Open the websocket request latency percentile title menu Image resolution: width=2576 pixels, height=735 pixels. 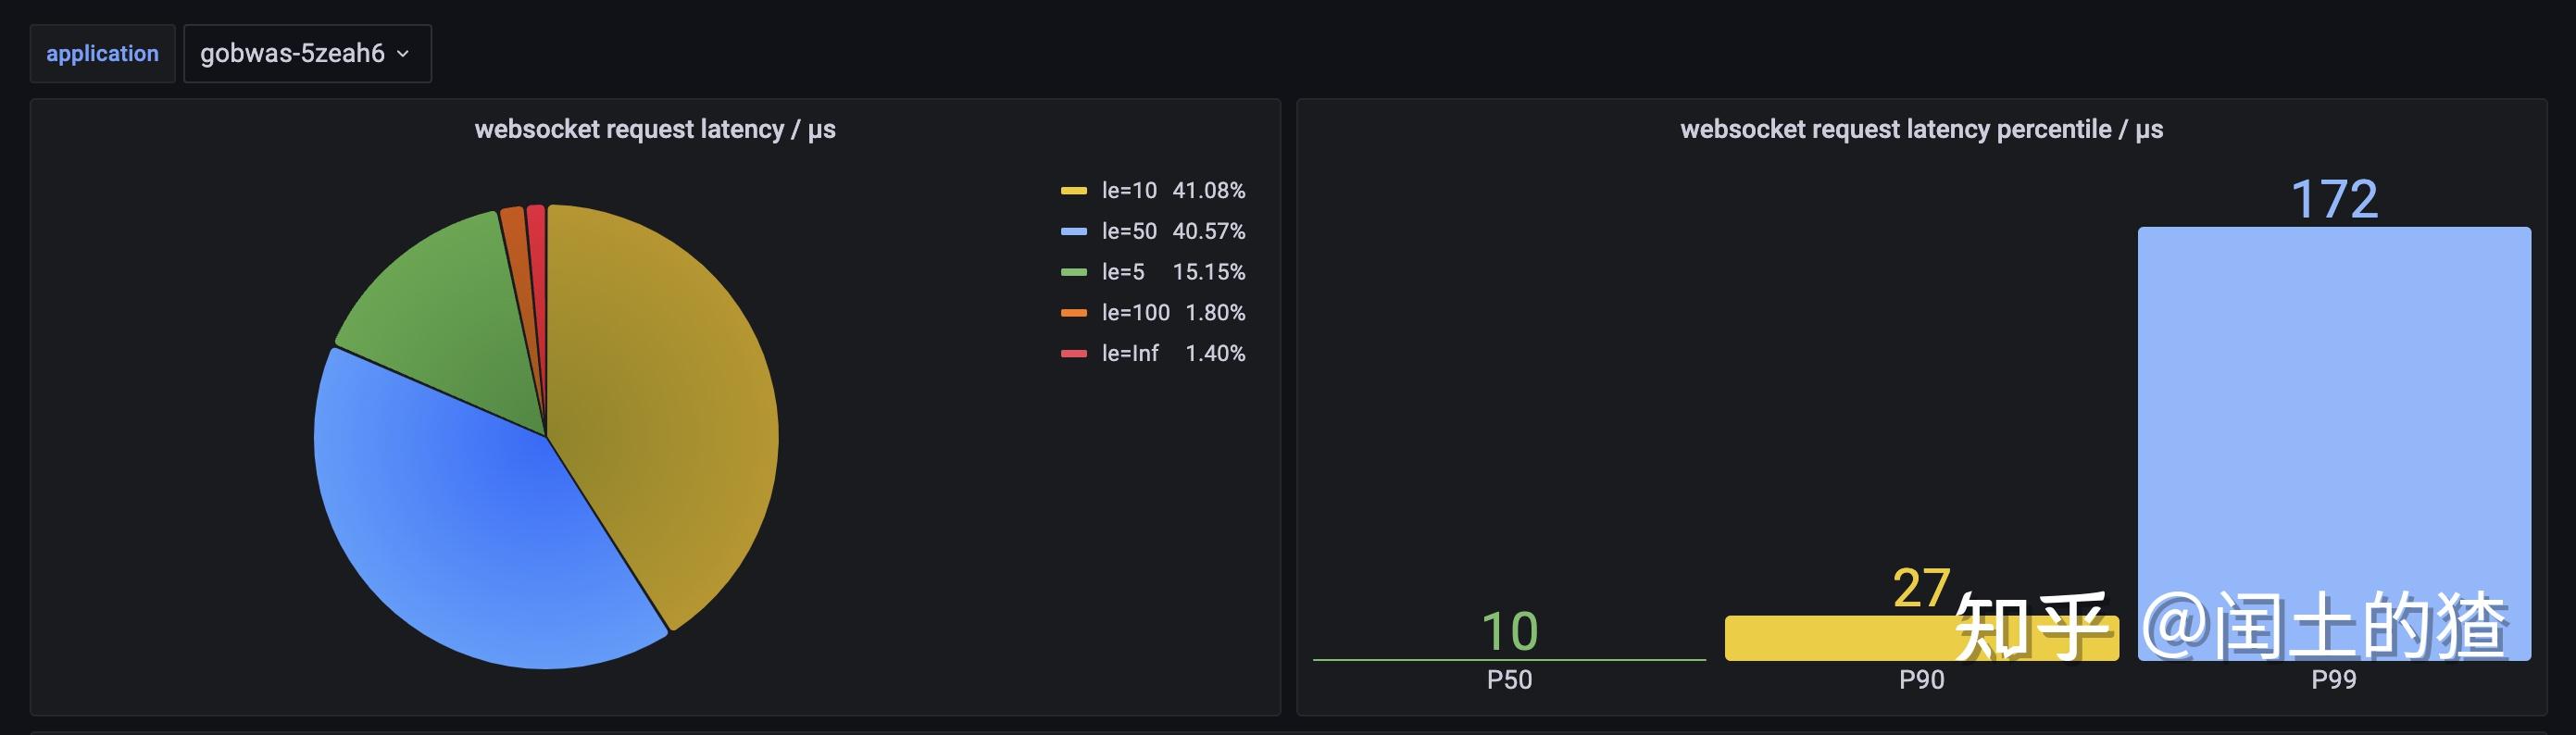point(1921,129)
